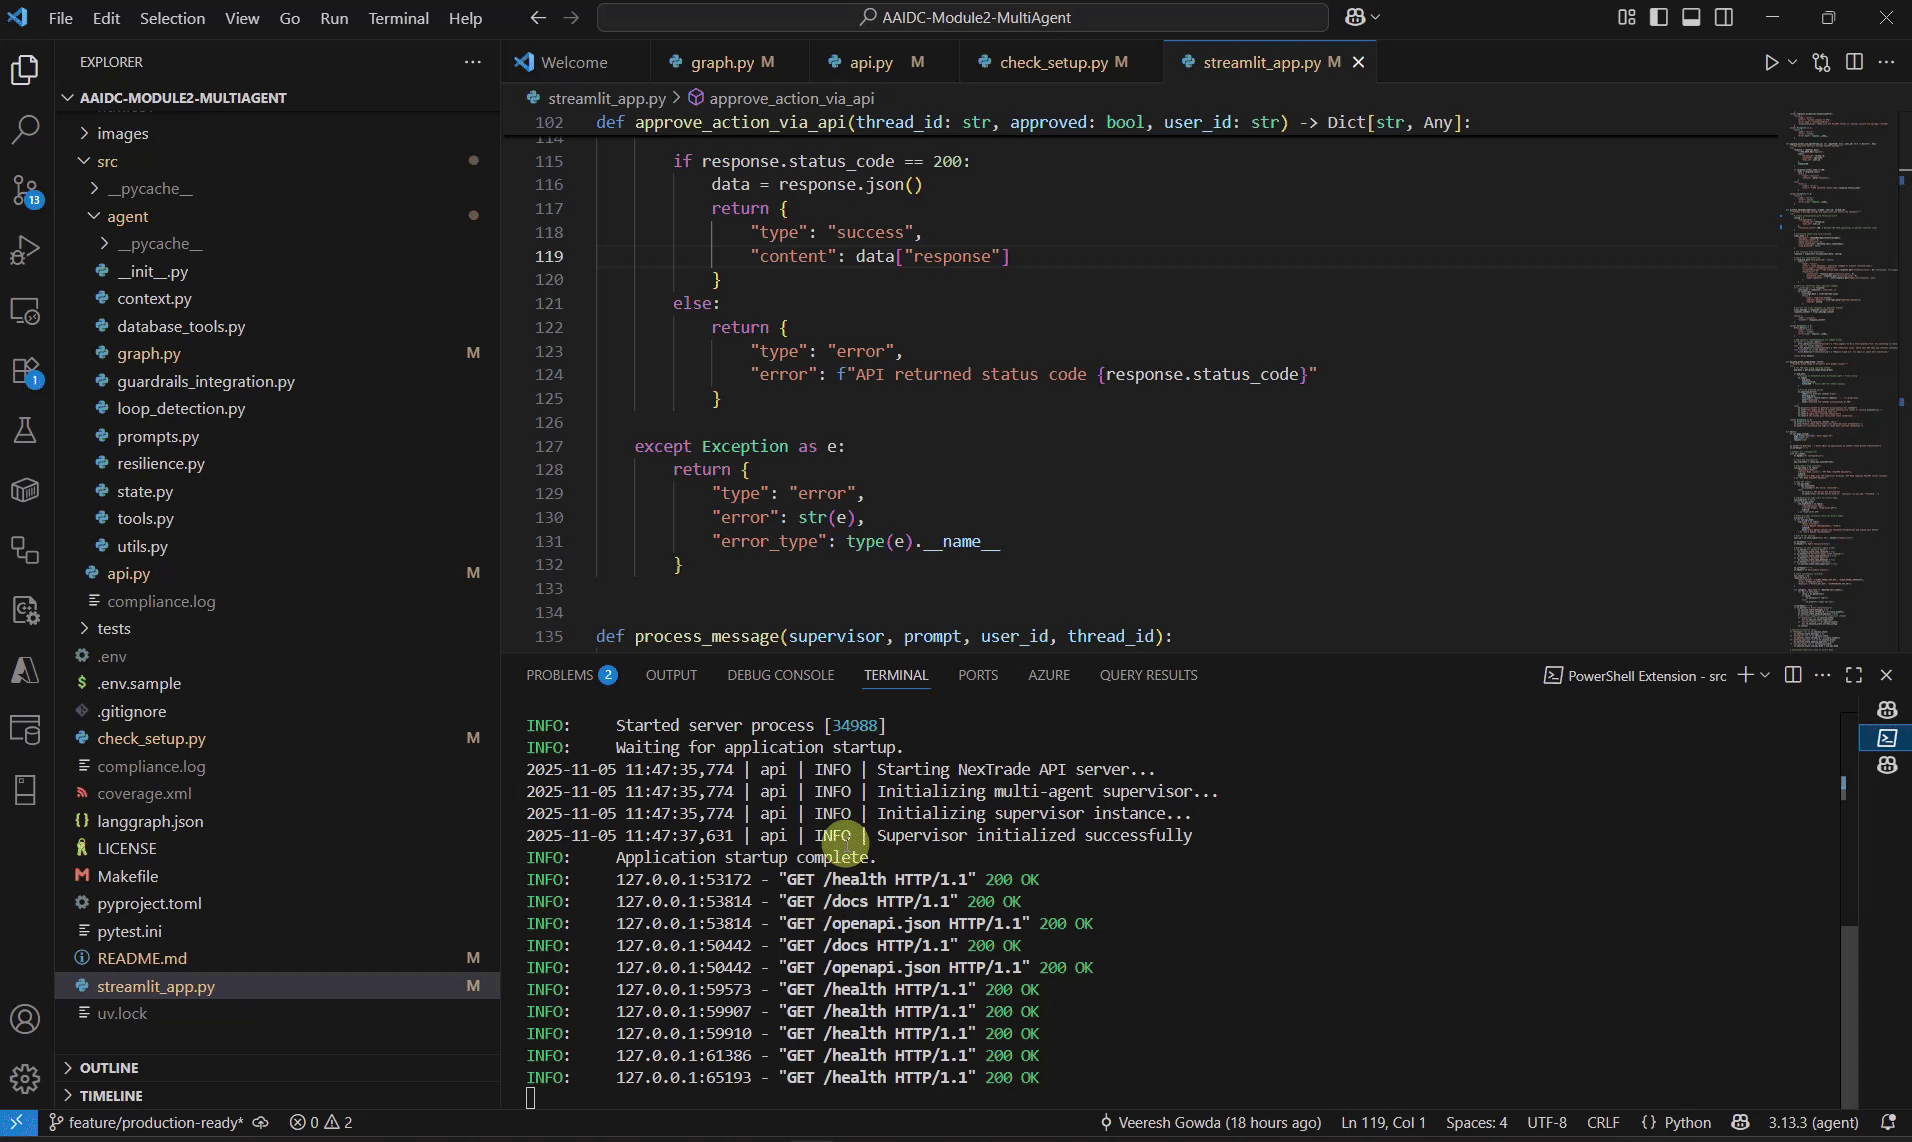Open Manage settings gear
The image size is (1912, 1142).
(25, 1079)
